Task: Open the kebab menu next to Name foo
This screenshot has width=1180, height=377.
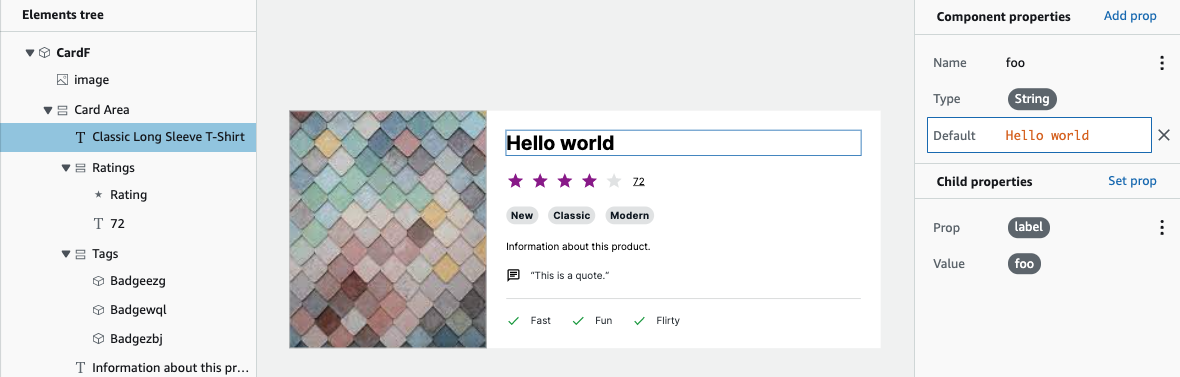Action: pos(1161,63)
